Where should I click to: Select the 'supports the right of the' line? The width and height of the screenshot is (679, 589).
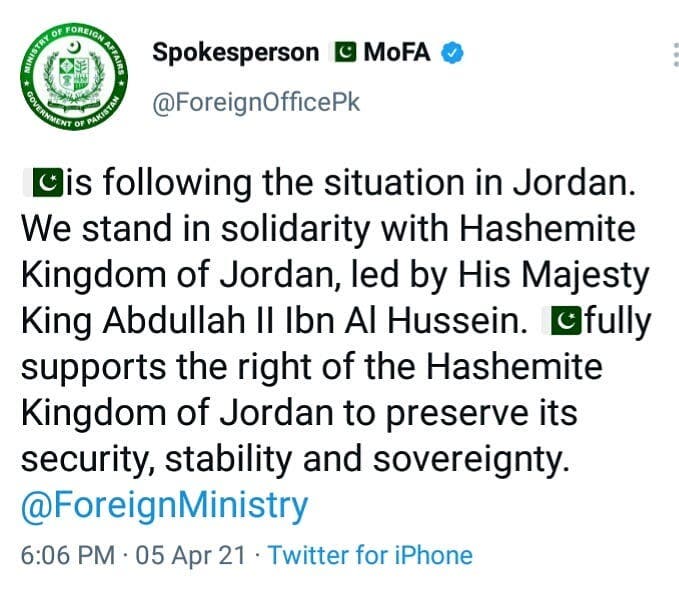pyautogui.click(x=312, y=367)
